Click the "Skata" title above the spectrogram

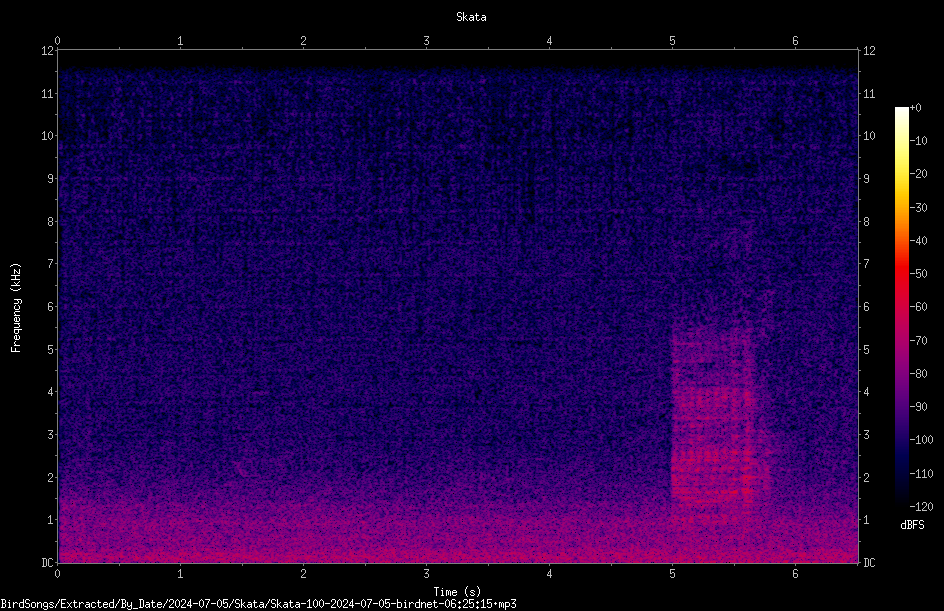pos(471,17)
